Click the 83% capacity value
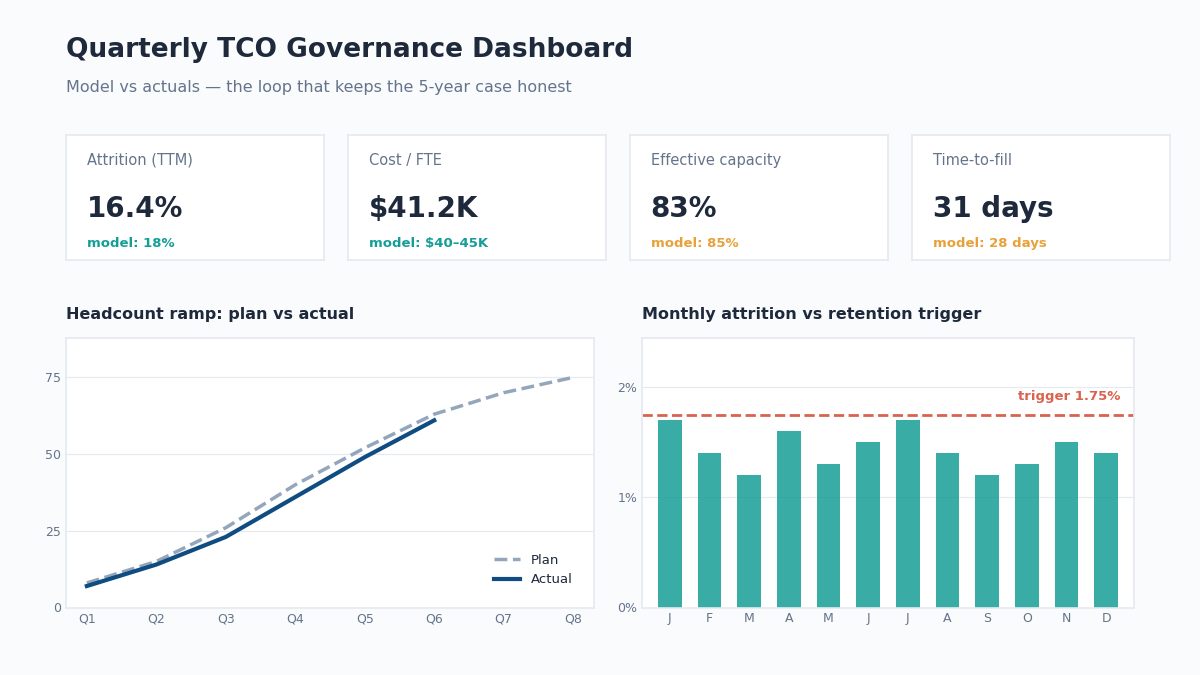The image size is (1200, 675). pos(683,208)
